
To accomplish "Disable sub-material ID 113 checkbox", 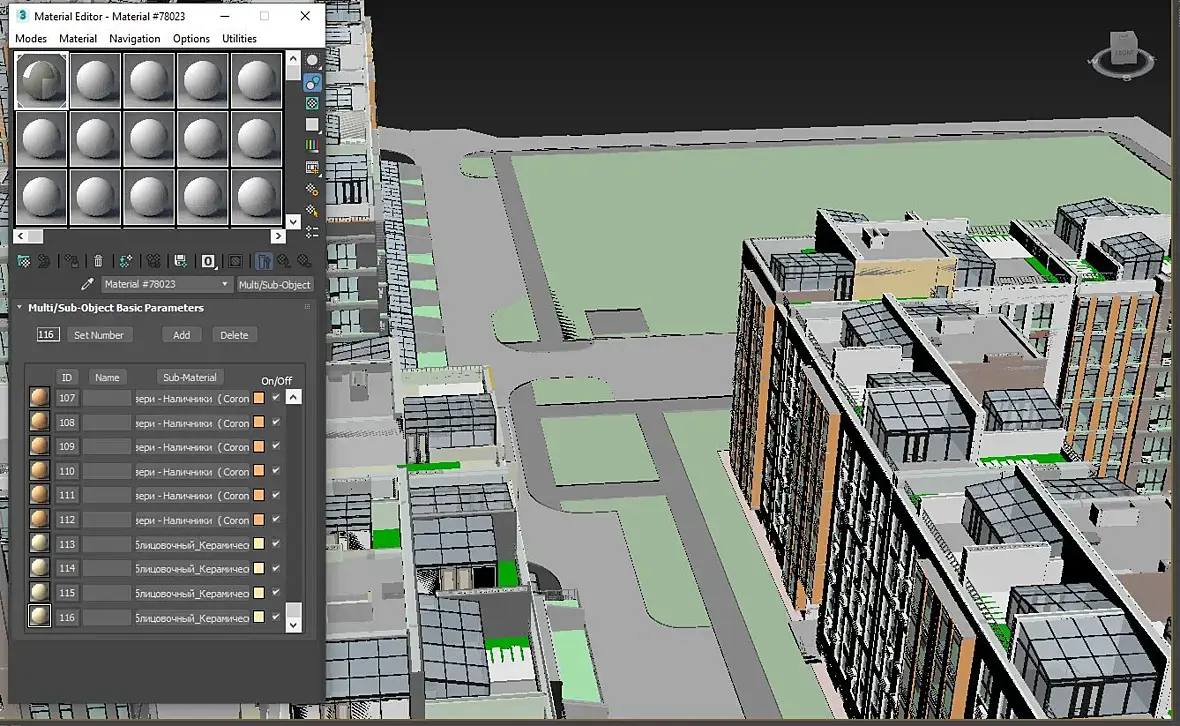I will click(x=276, y=543).
